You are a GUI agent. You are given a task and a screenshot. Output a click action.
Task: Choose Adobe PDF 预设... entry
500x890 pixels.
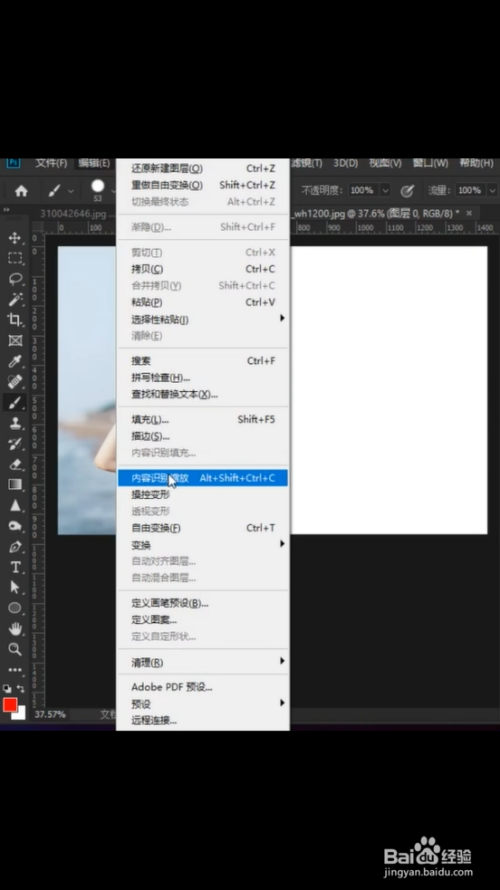coord(203,687)
